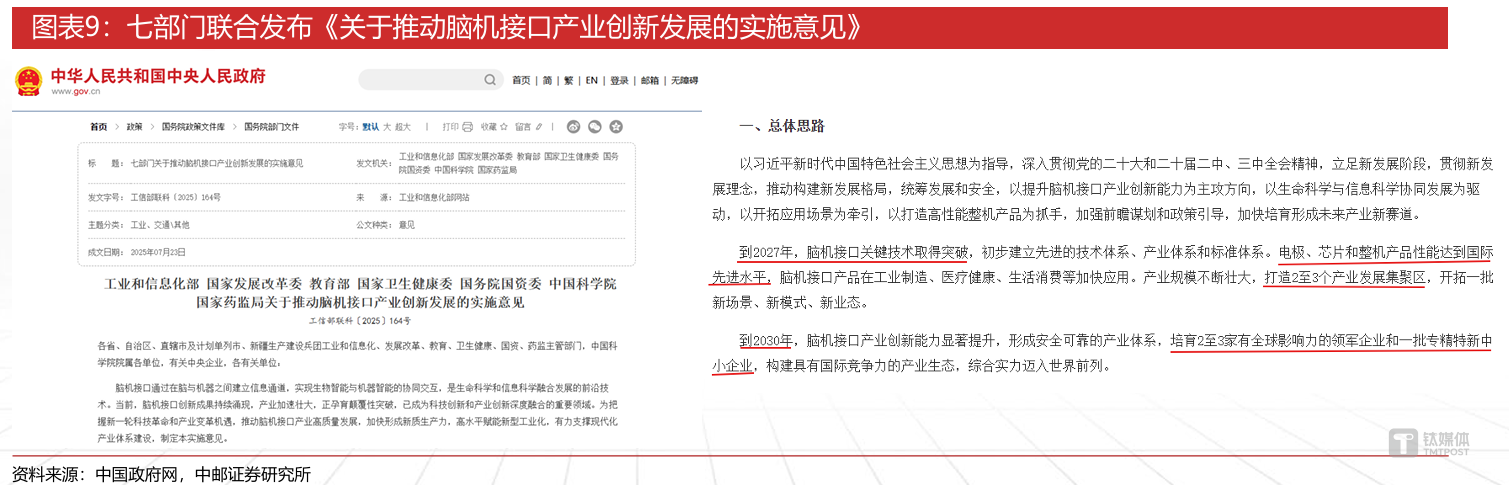This screenshot has height=485, width=1509.
Task: Open the 邮箱 mailbox link
Action: (x=650, y=80)
